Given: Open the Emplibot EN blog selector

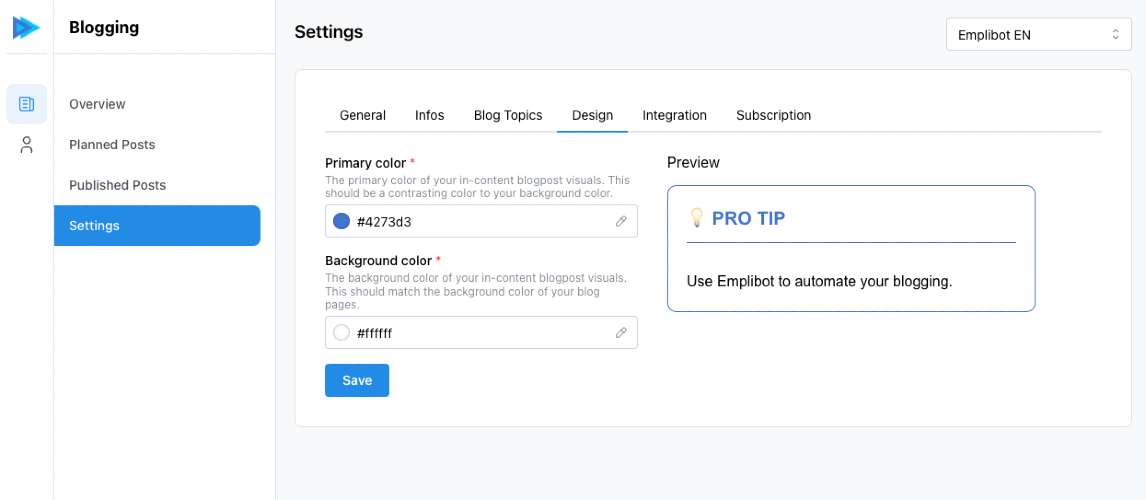Looking at the screenshot, I should click(x=1039, y=34).
